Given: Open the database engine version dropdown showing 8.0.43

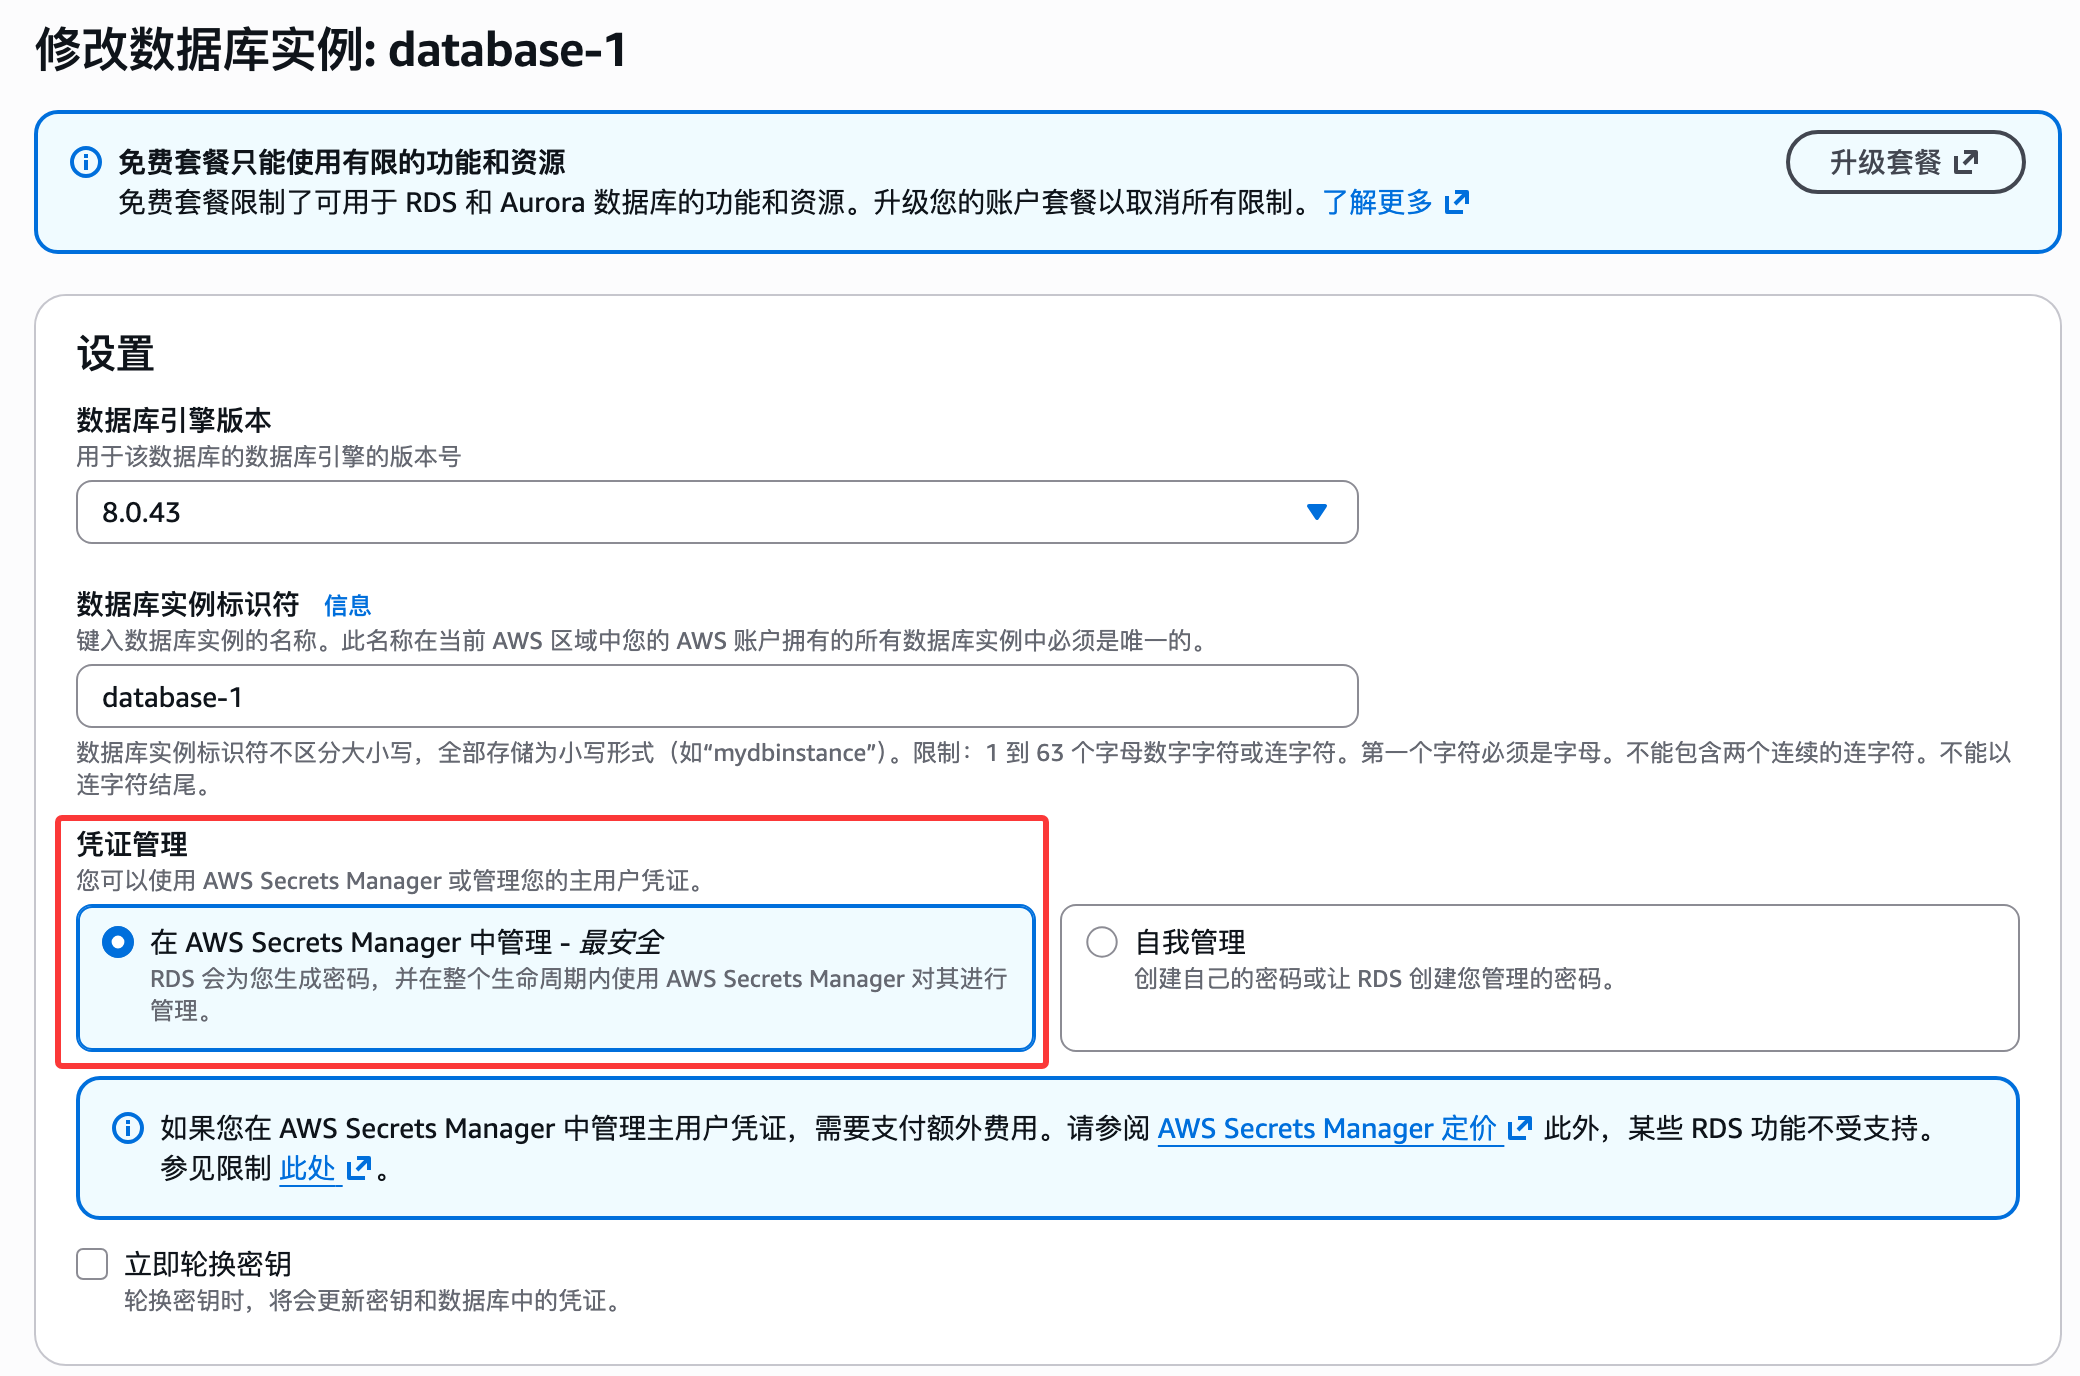Looking at the screenshot, I should 716,513.
